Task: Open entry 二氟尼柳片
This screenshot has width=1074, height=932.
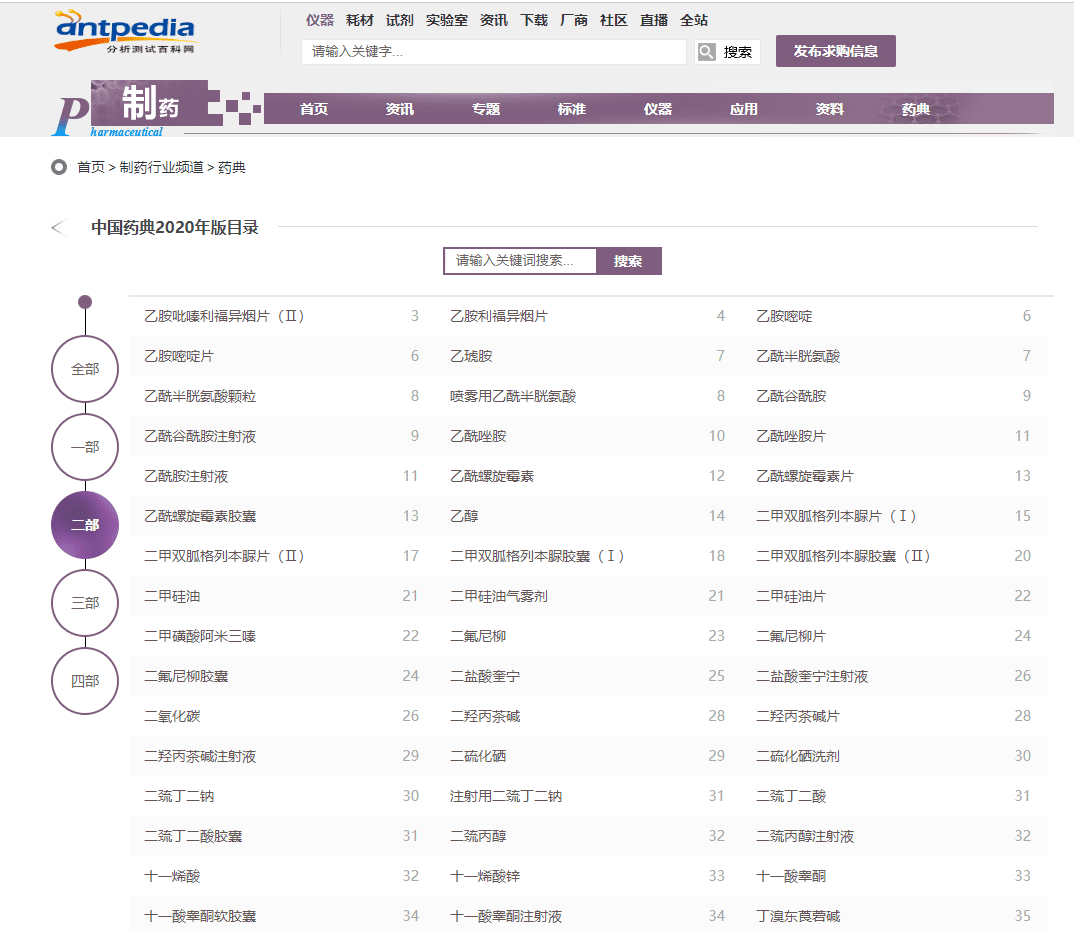Action: click(791, 636)
